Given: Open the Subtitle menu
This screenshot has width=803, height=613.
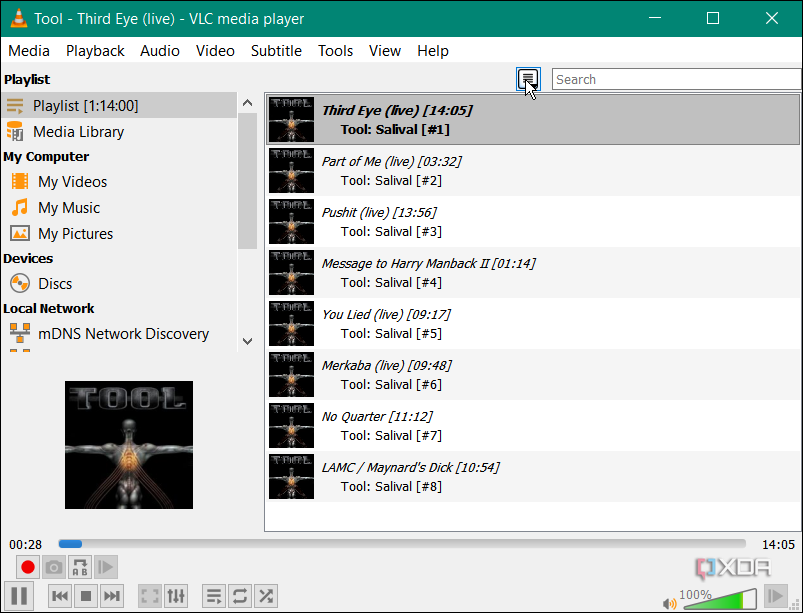Looking at the screenshot, I should (x=276, y=51).
